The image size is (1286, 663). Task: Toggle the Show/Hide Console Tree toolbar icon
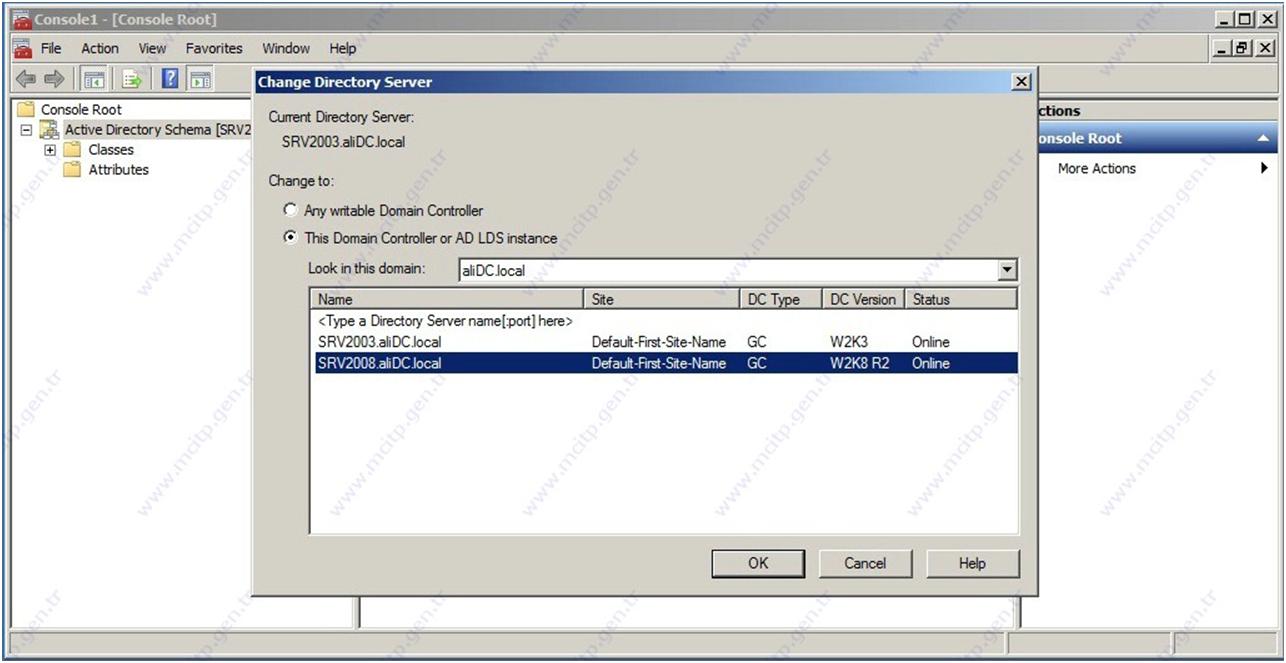(x=95, y=79)
